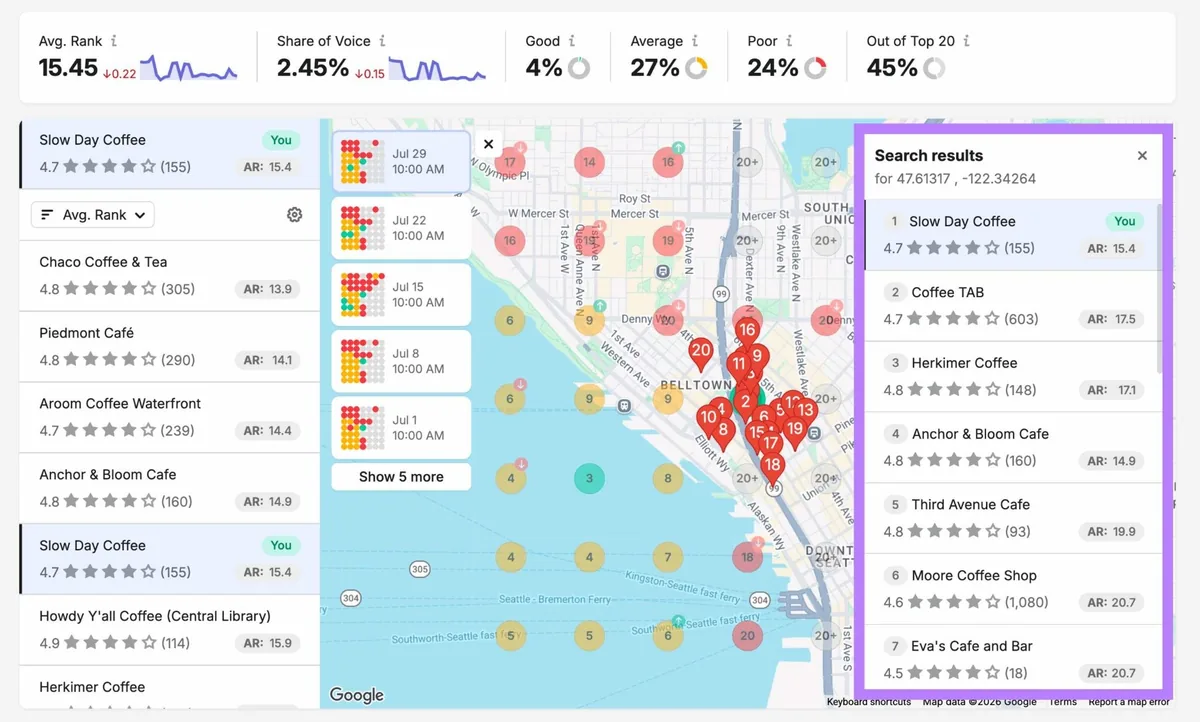Image resolution: width=1200 pixels, height=722 pixels.
Task: Click Slow Day Coffee ranked 1 in search results
Action: pos(1009,234)
